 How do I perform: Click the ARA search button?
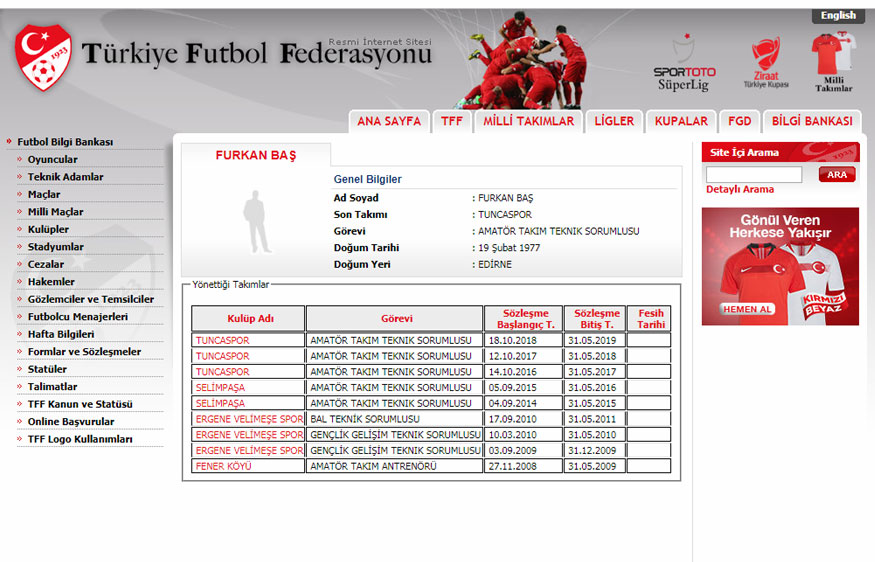(x=836, y=175)
